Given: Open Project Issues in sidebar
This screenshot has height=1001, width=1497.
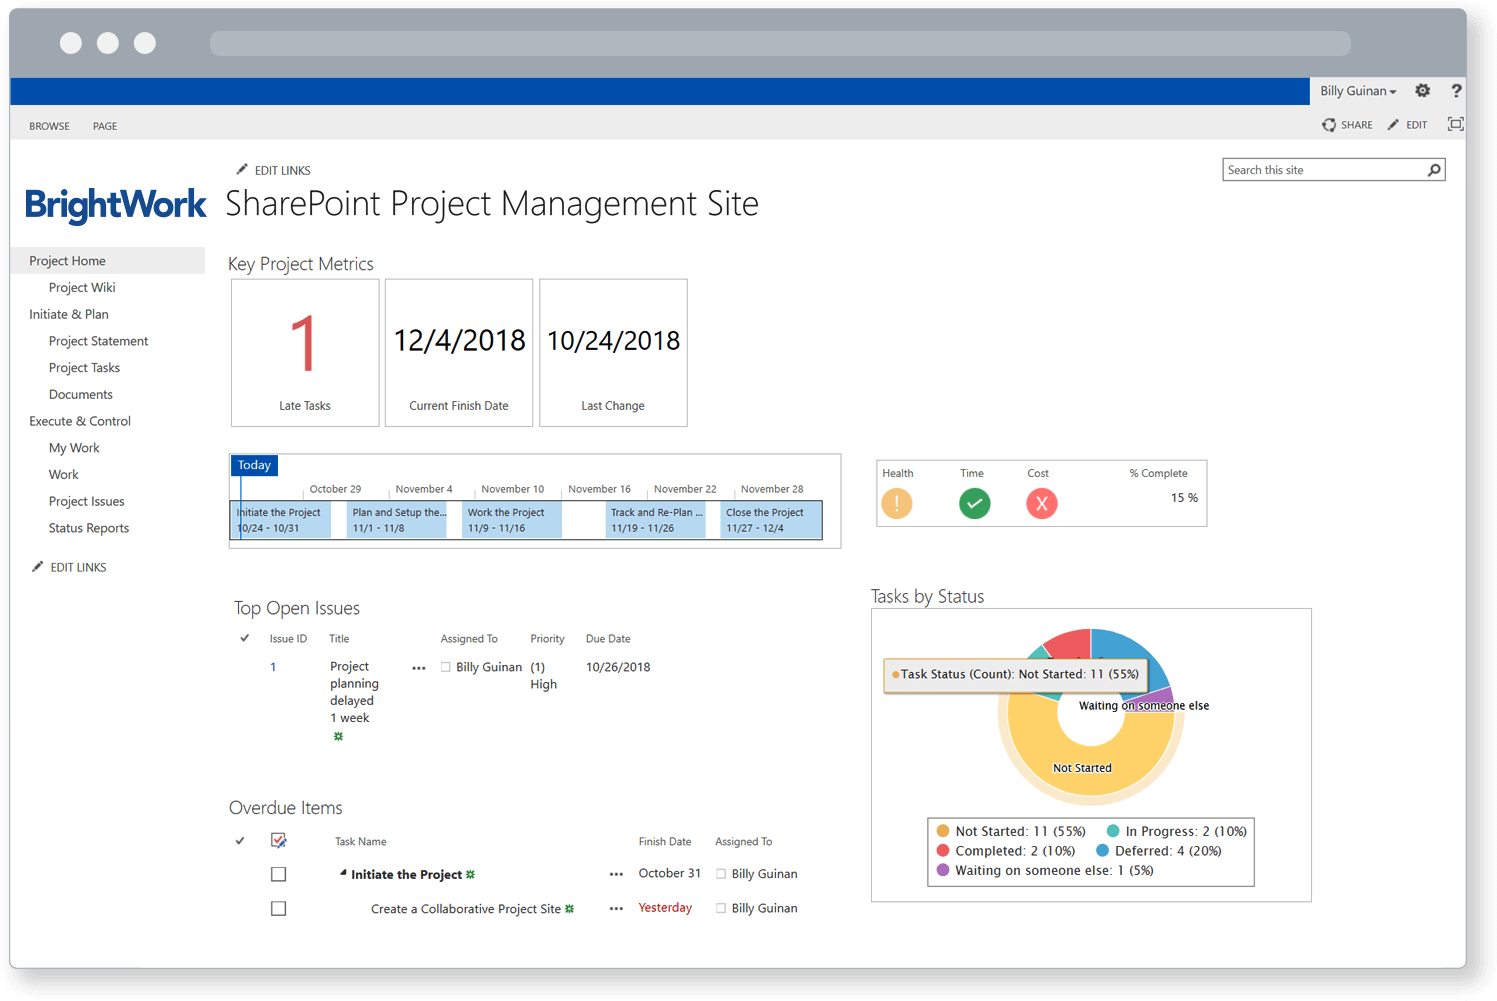Looking at the screenshot, I should coord(87,502).
